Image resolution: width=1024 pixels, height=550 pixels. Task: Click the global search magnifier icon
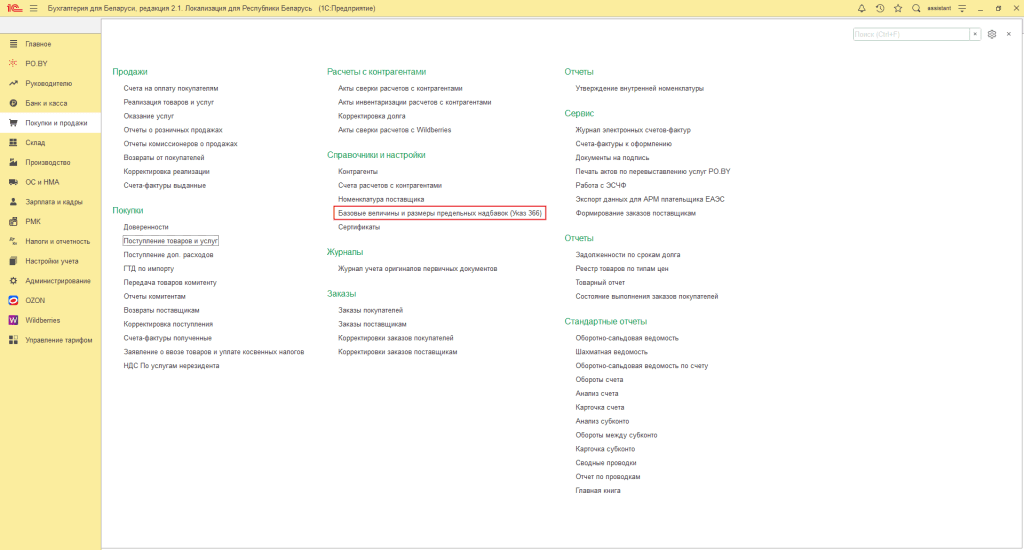pyautogui.click(x=916, y=8)
